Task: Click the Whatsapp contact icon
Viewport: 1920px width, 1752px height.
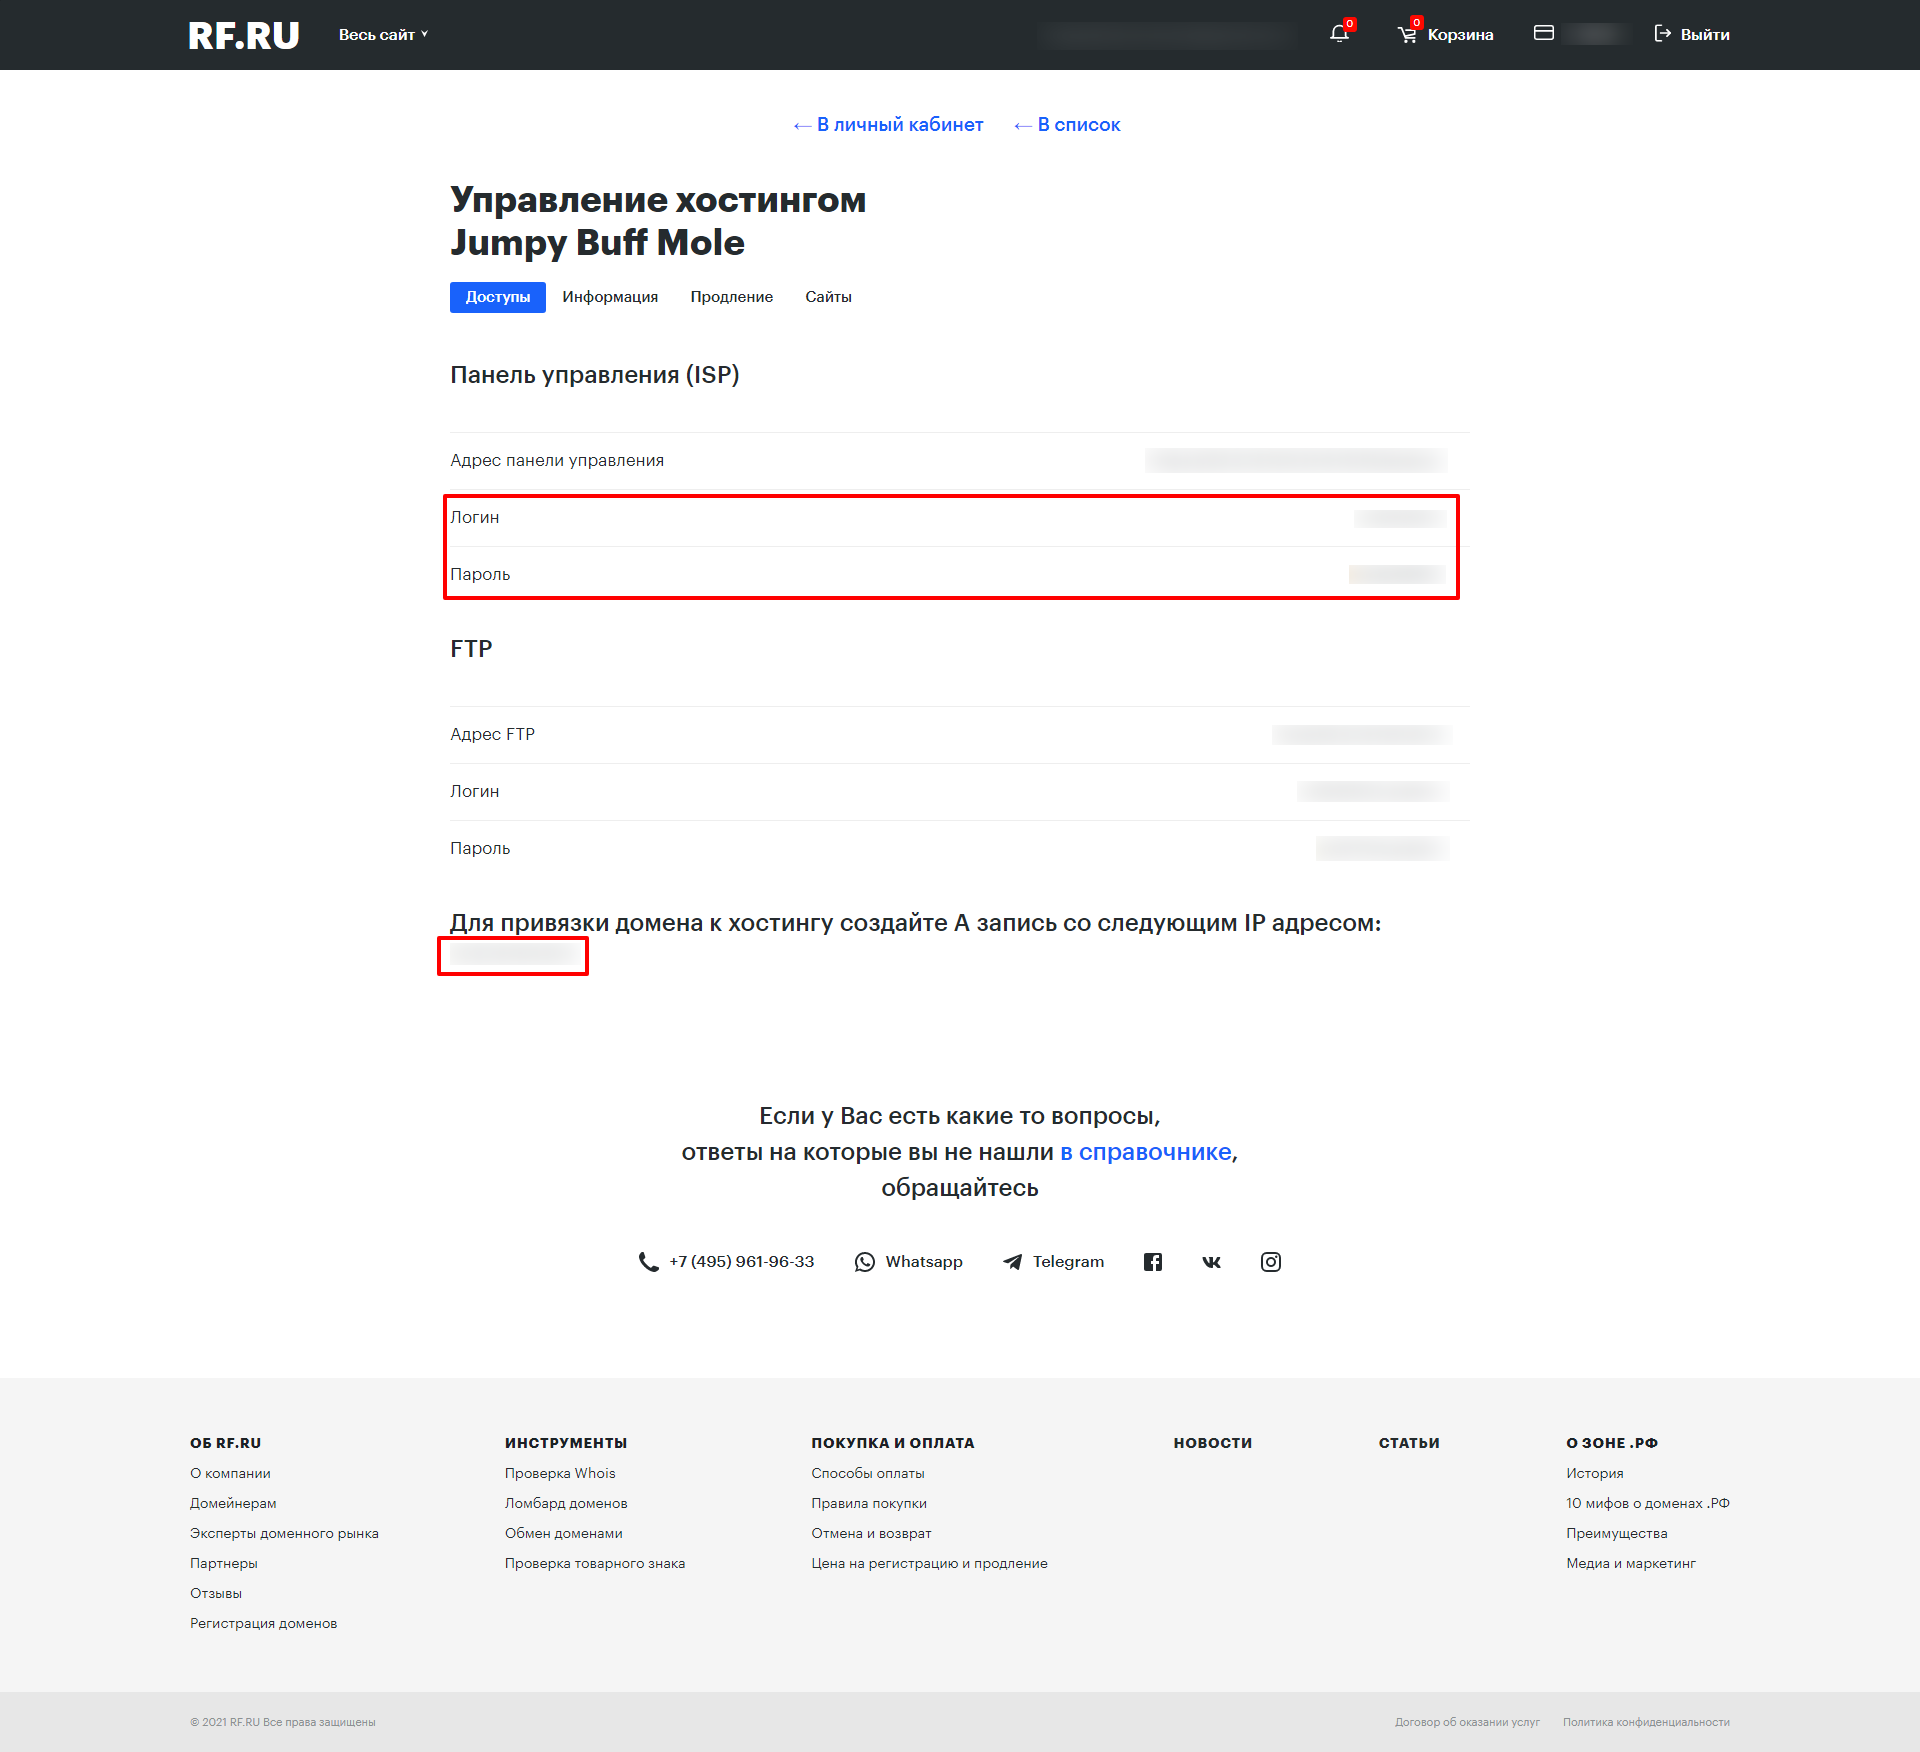Action: coord(865,1262)
